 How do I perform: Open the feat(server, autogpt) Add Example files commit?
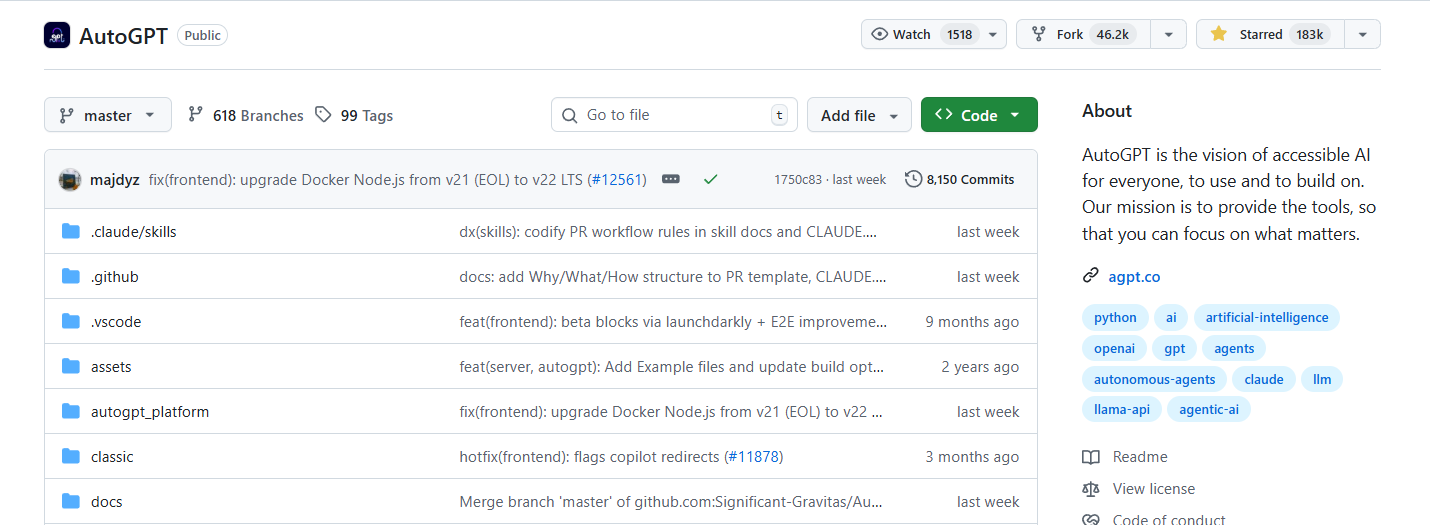point(672,367)
